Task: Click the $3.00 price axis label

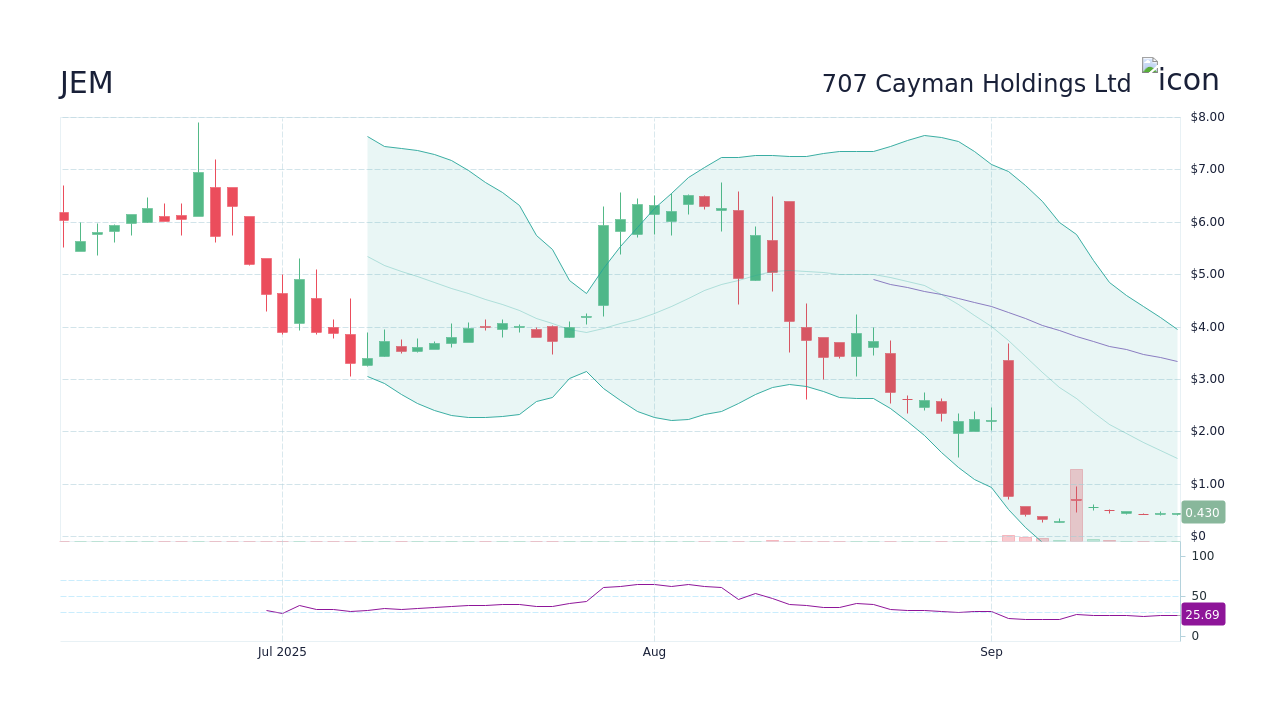Action: [x=1207, y=379]
